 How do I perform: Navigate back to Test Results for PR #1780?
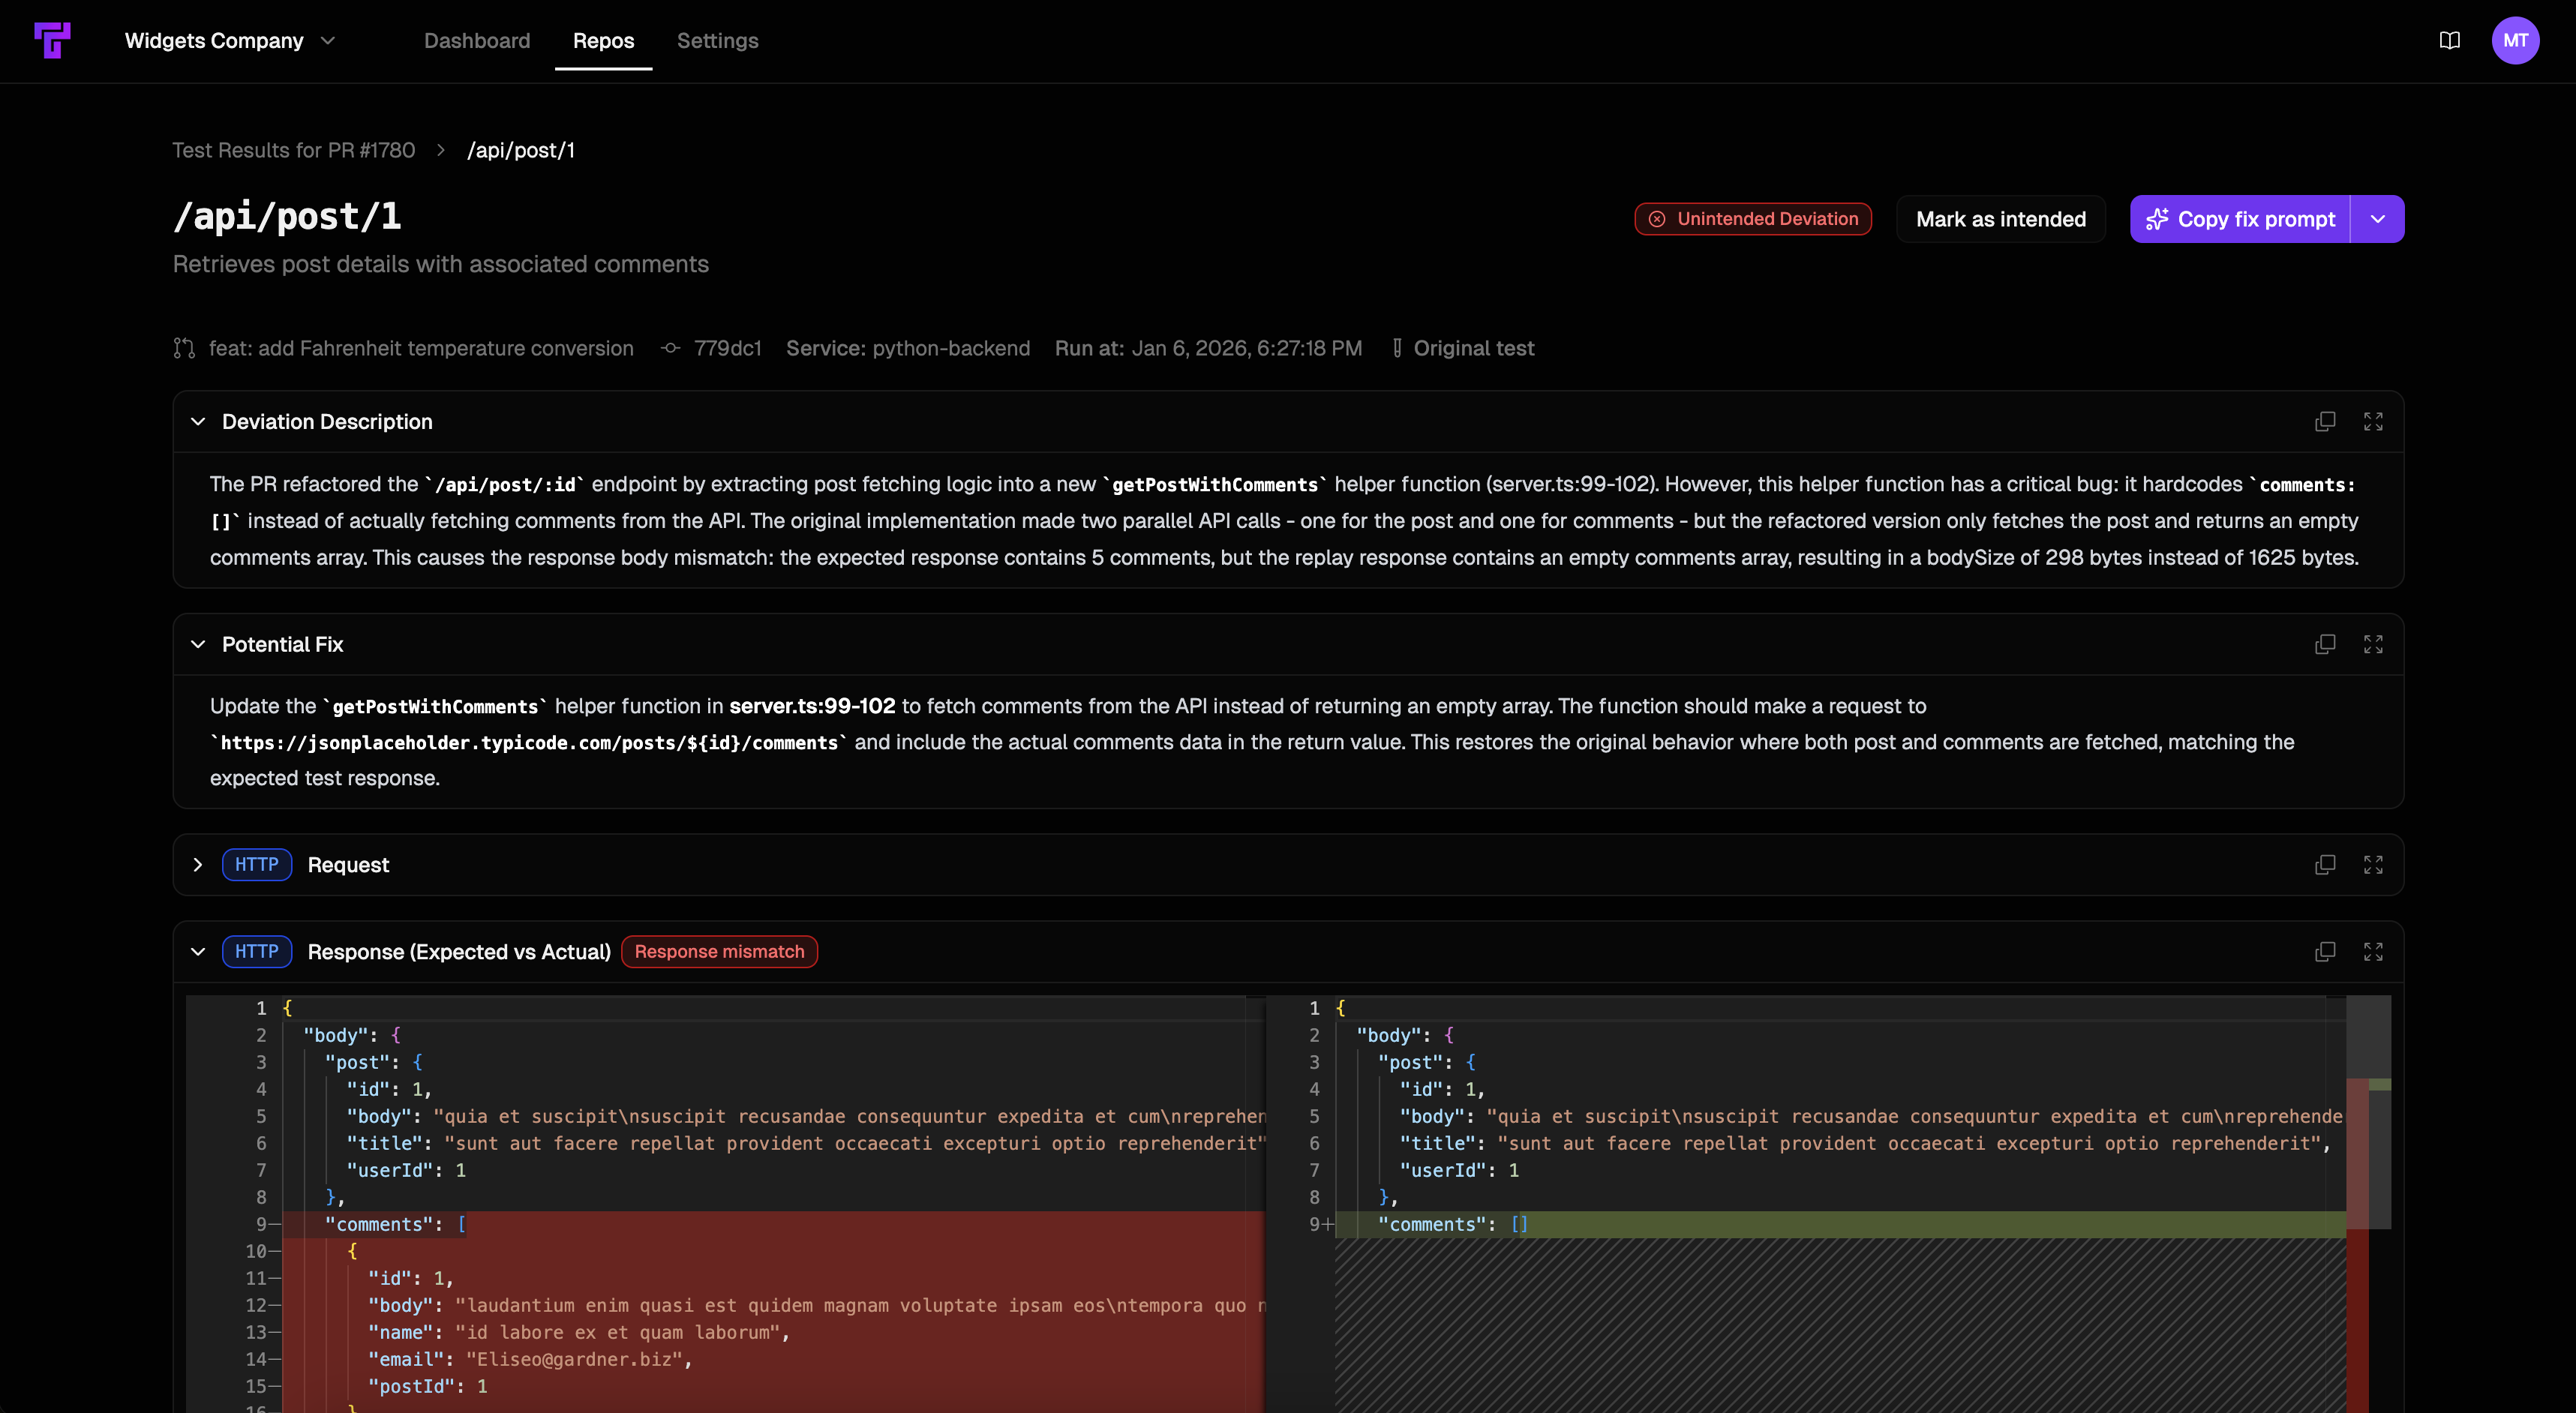point(293,150)
